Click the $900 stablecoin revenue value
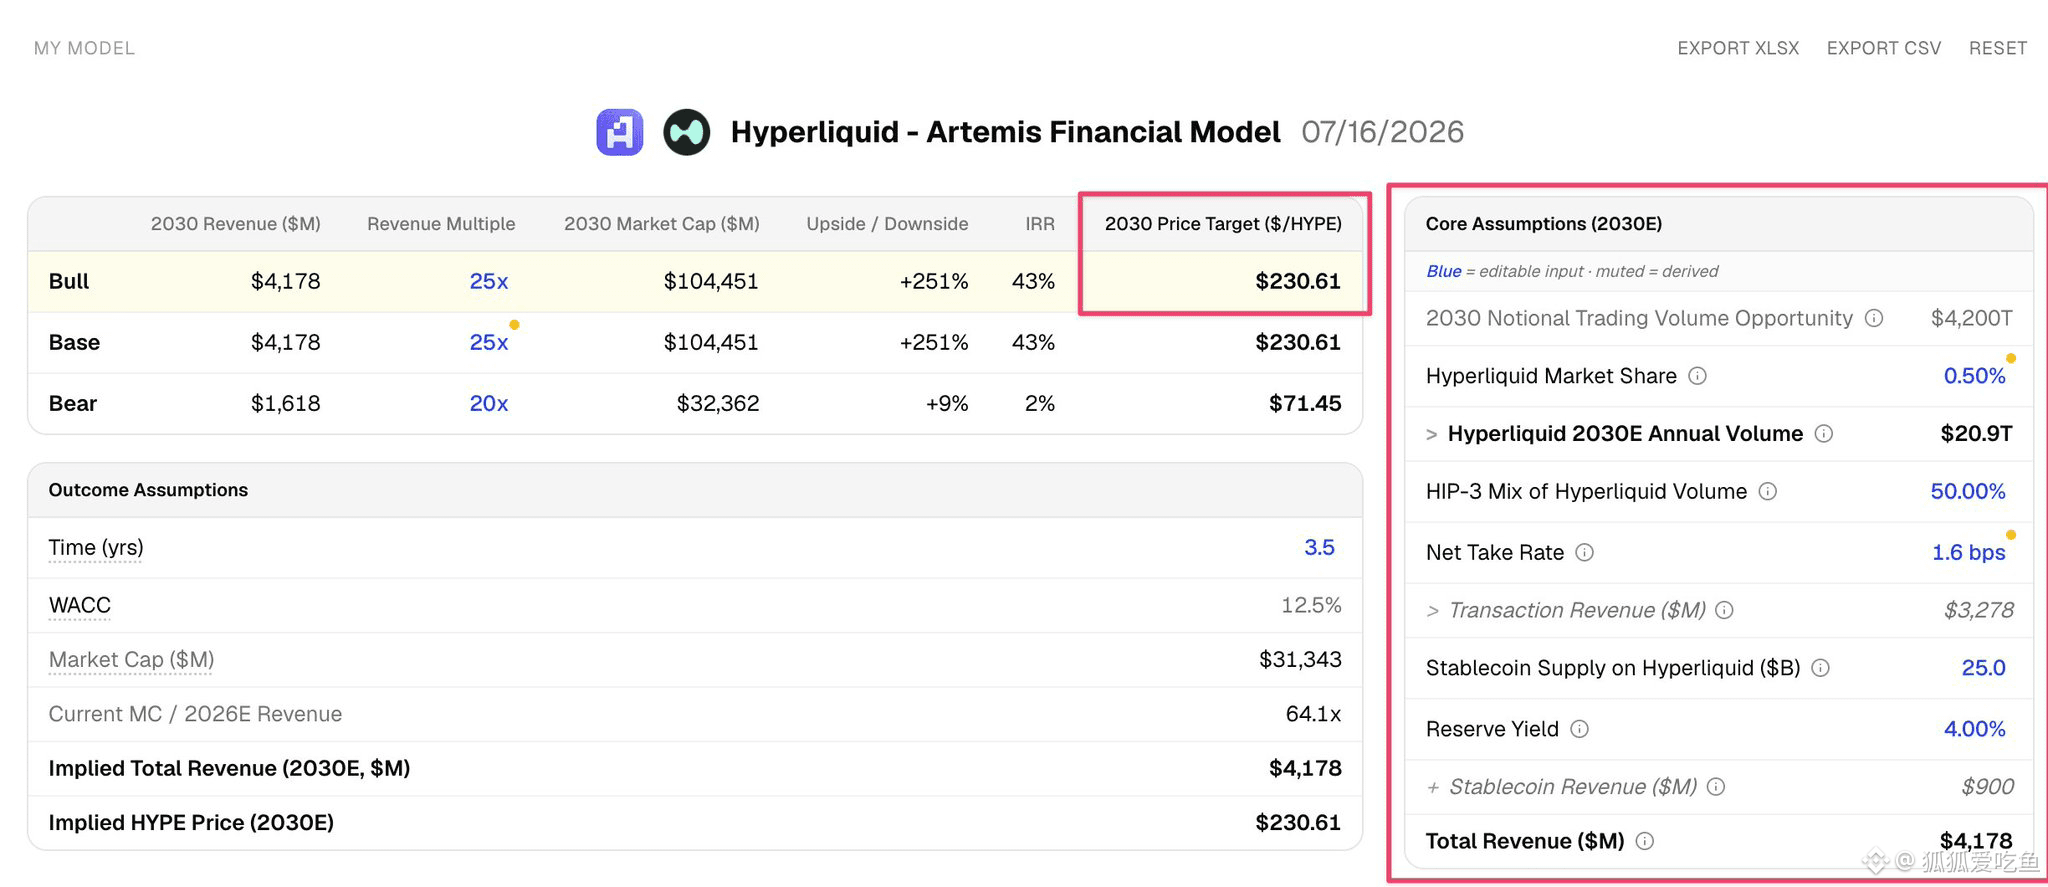 tap(1988, 787)
